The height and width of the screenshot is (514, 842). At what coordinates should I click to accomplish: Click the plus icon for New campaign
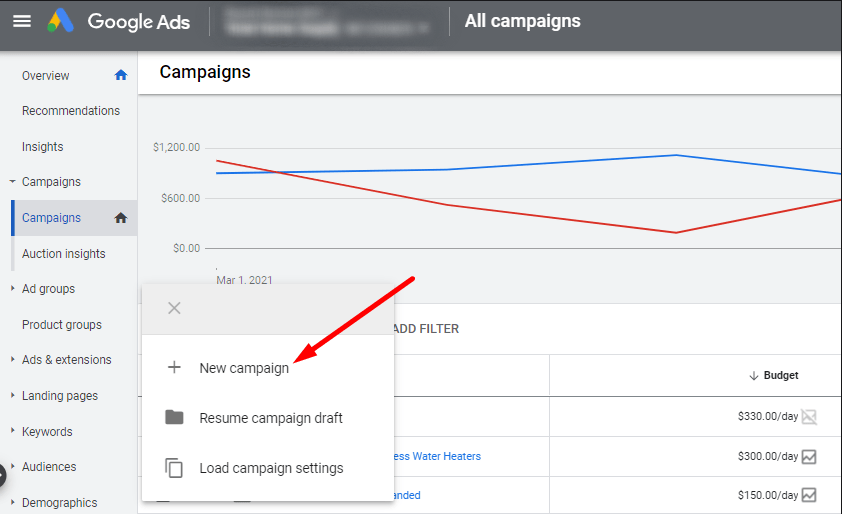click(174, 367)
